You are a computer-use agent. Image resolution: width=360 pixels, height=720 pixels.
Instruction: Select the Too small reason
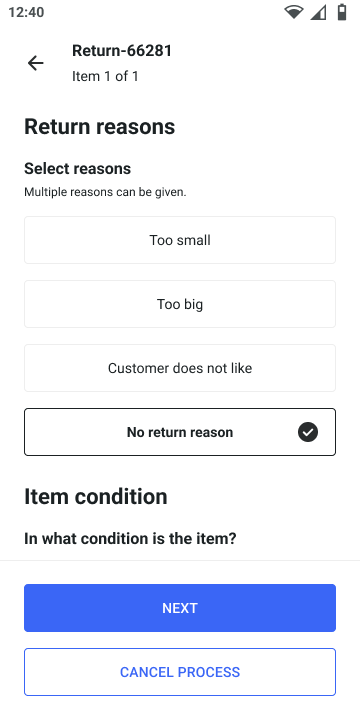coord(180,240)
